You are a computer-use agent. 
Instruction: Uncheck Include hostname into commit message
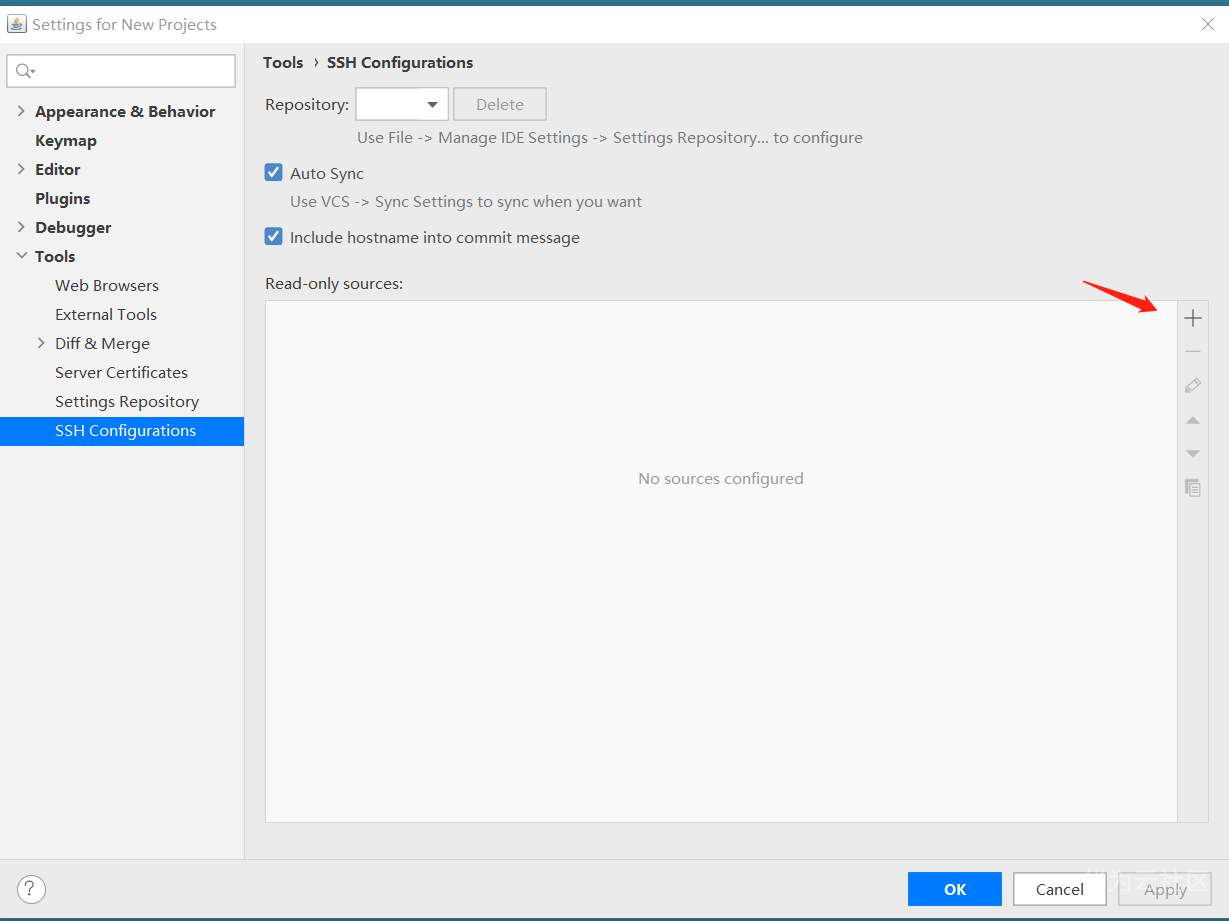point(274,237)
